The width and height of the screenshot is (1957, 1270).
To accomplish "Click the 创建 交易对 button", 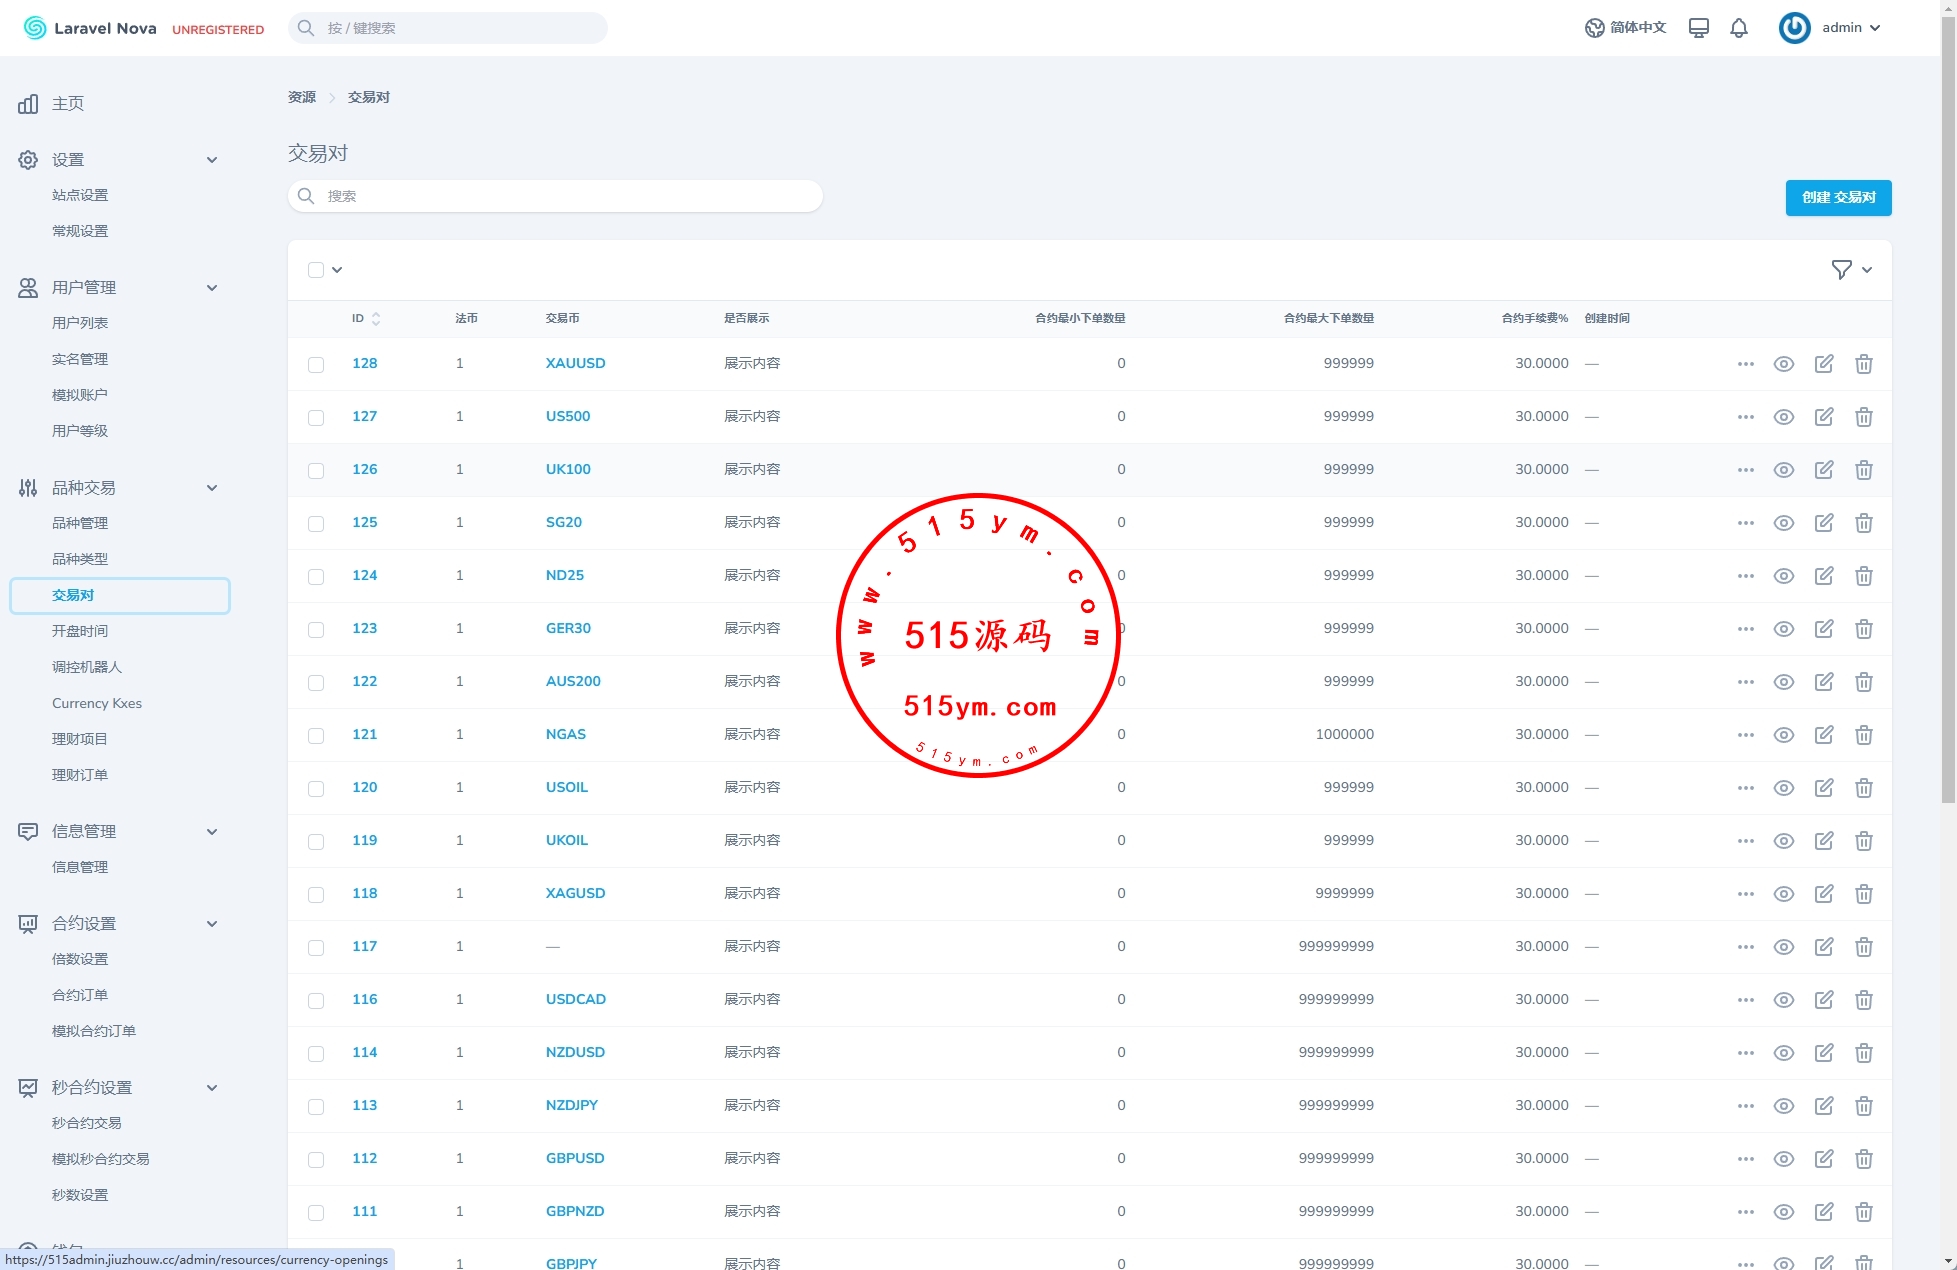I will (1838, 198).
